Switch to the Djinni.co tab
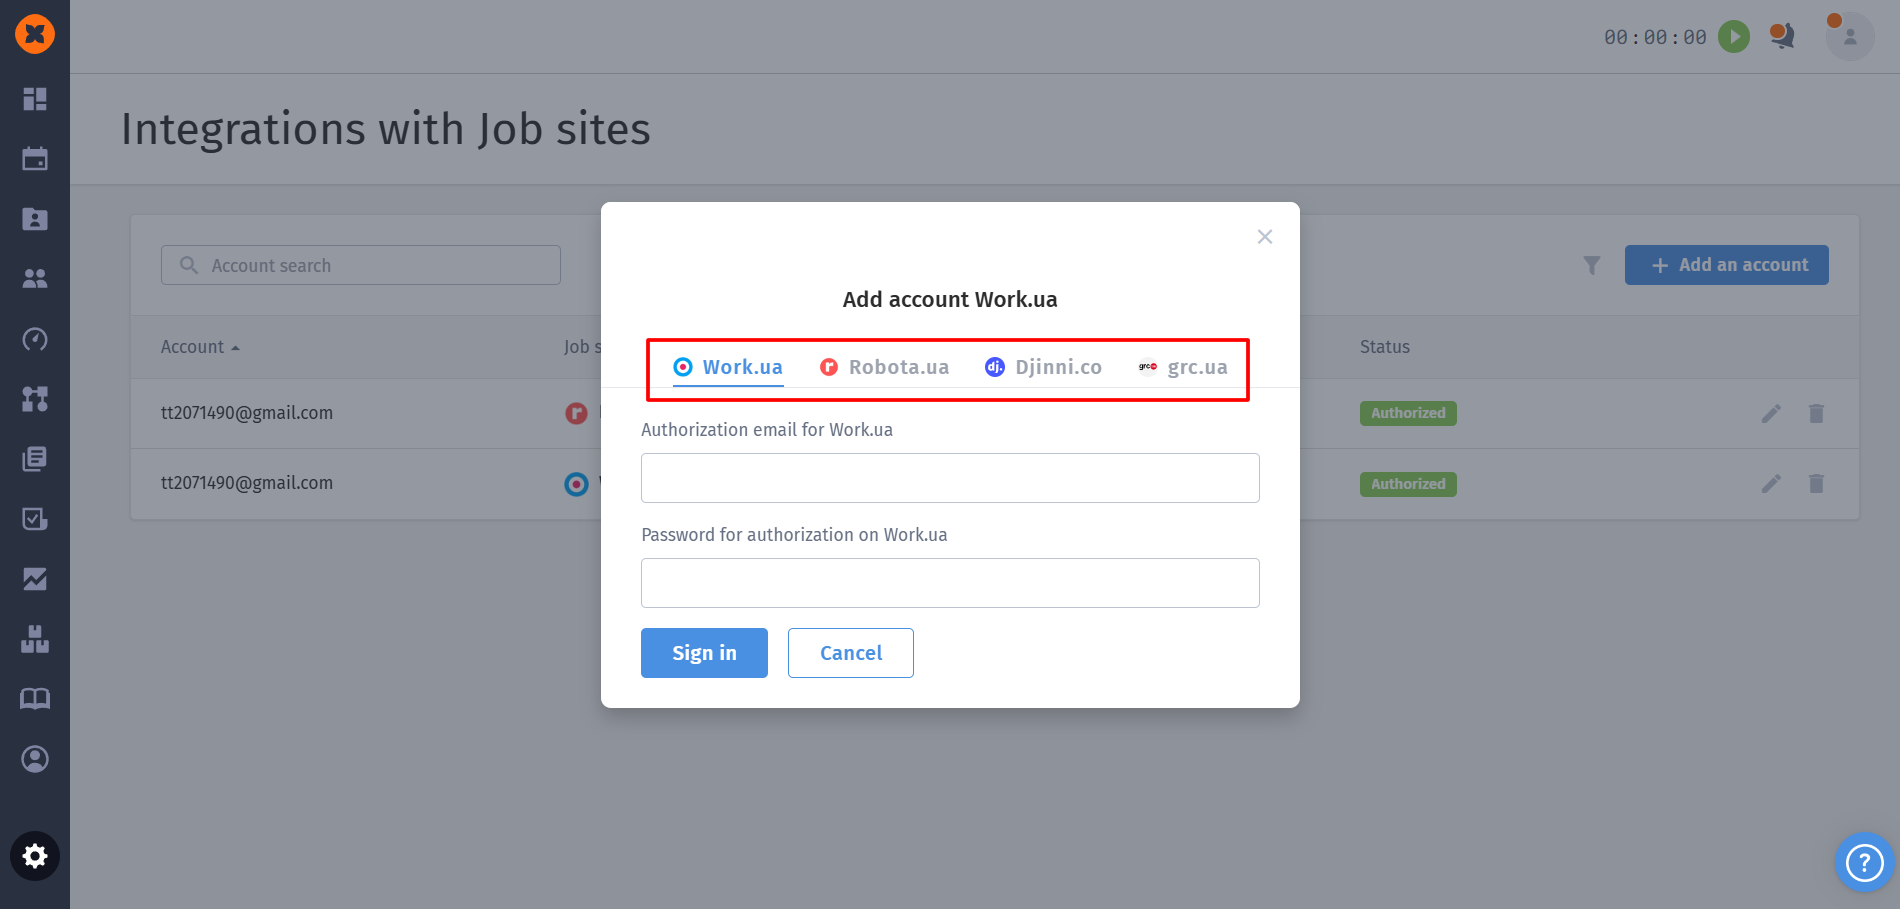 [1044, 367]
